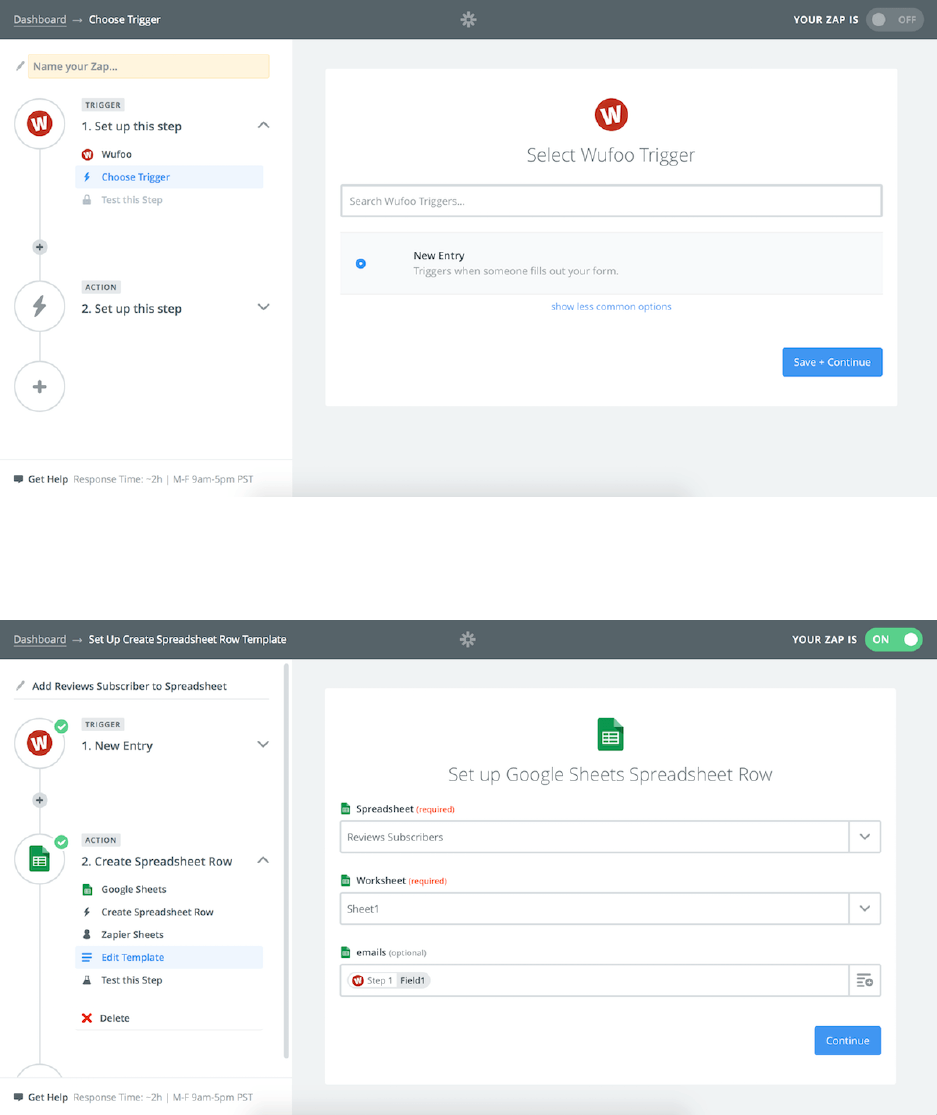Viewport: 937px width, 1115px height.
Task: Click Save + Continue button
Action: point(832,362)
